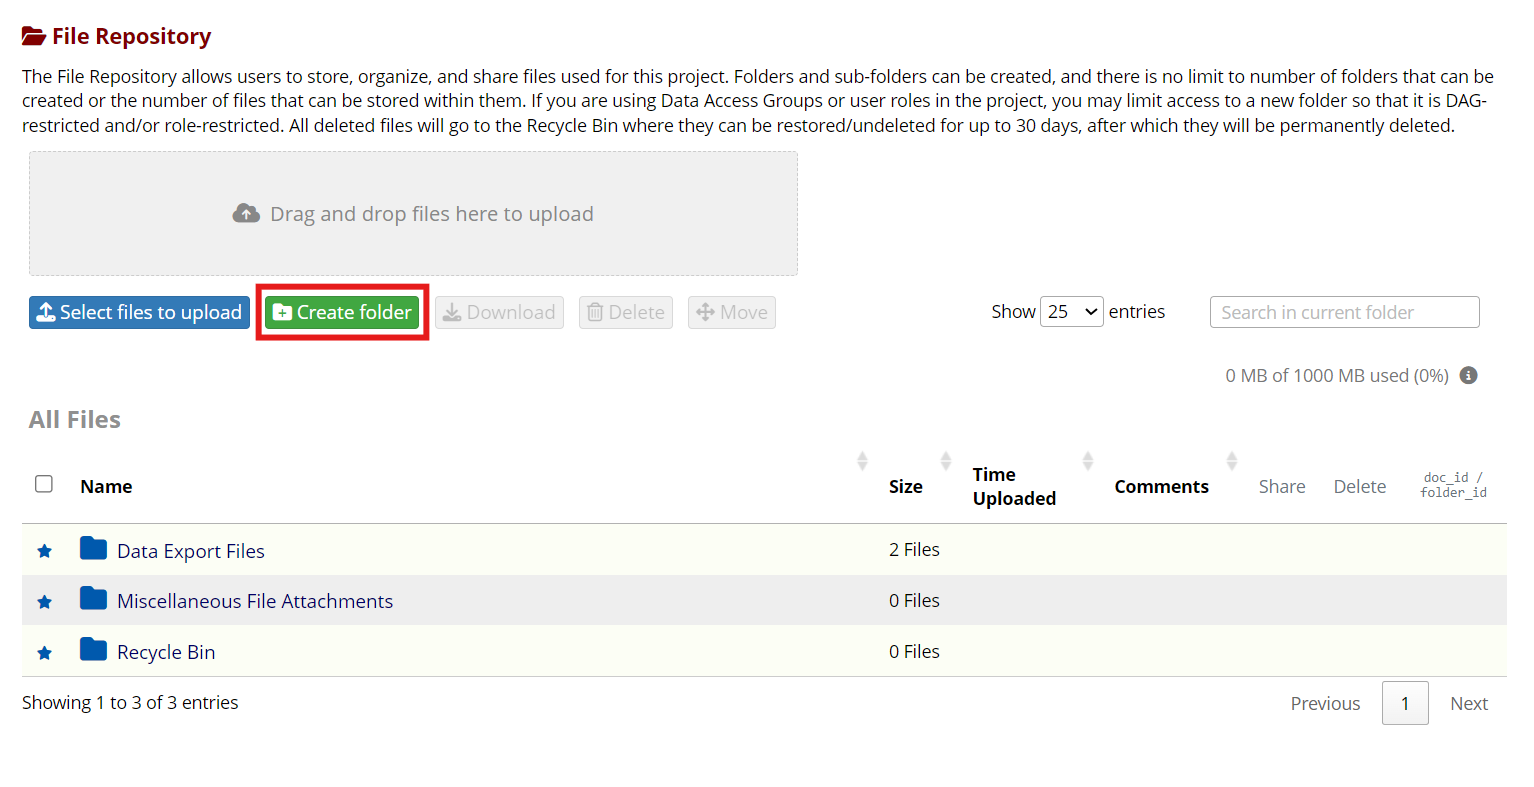The image size is (1534, 787).
Task: Click the Miscellaneous File Attachments folder icon
Action: click(x=92, y=599)
